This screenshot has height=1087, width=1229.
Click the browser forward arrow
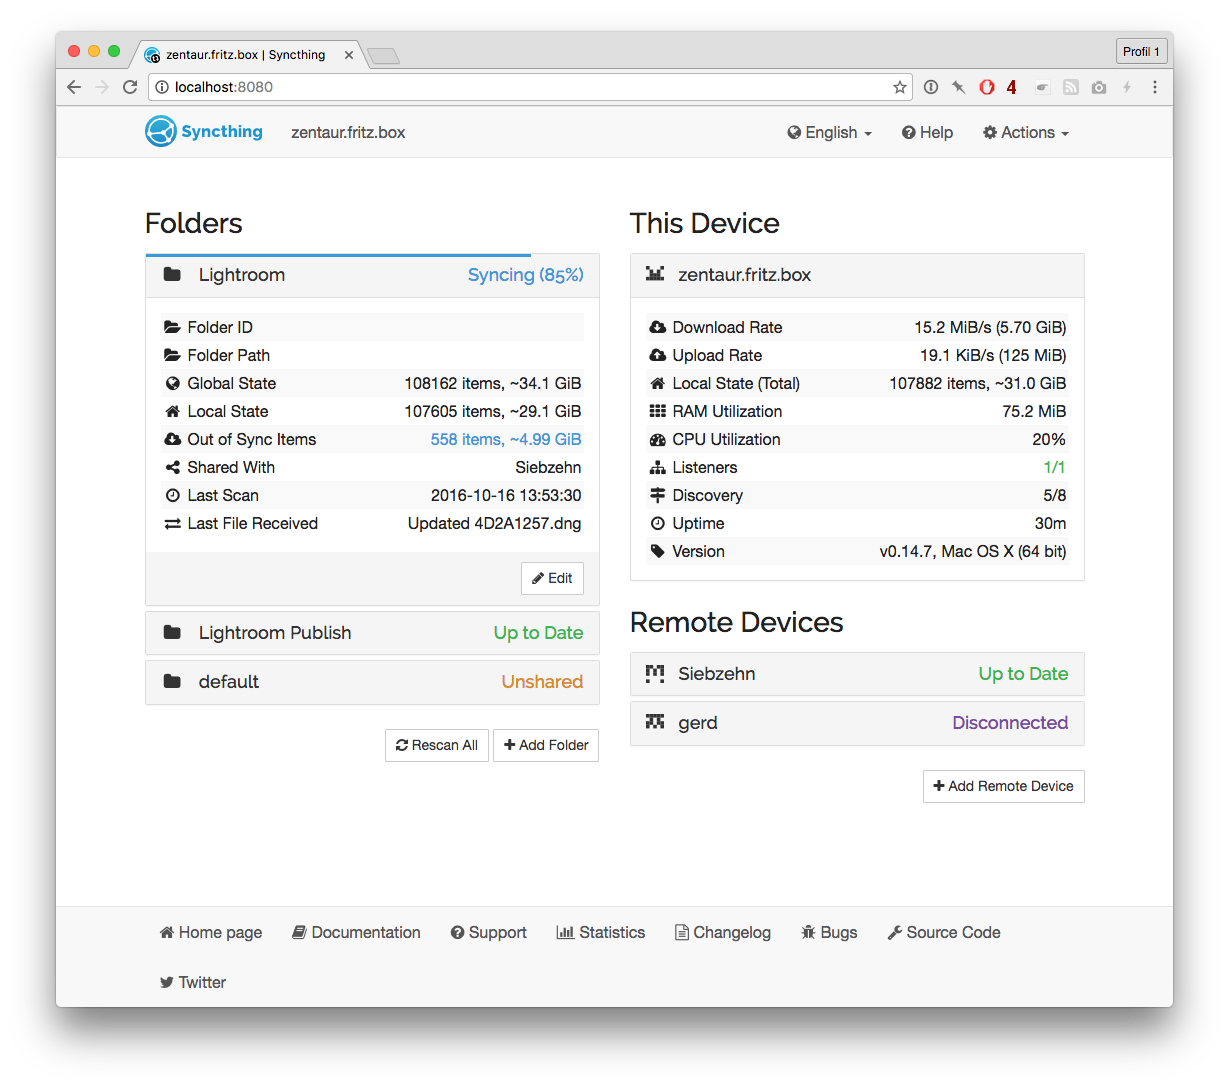pyautogui.click(x=102, y=87)
